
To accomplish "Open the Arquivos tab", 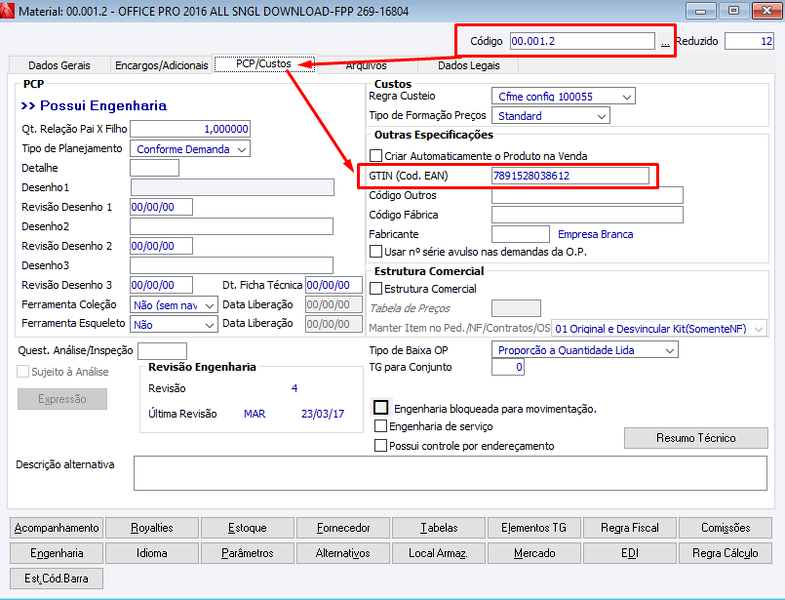I will pyautogui.click(x=366, y=65).
